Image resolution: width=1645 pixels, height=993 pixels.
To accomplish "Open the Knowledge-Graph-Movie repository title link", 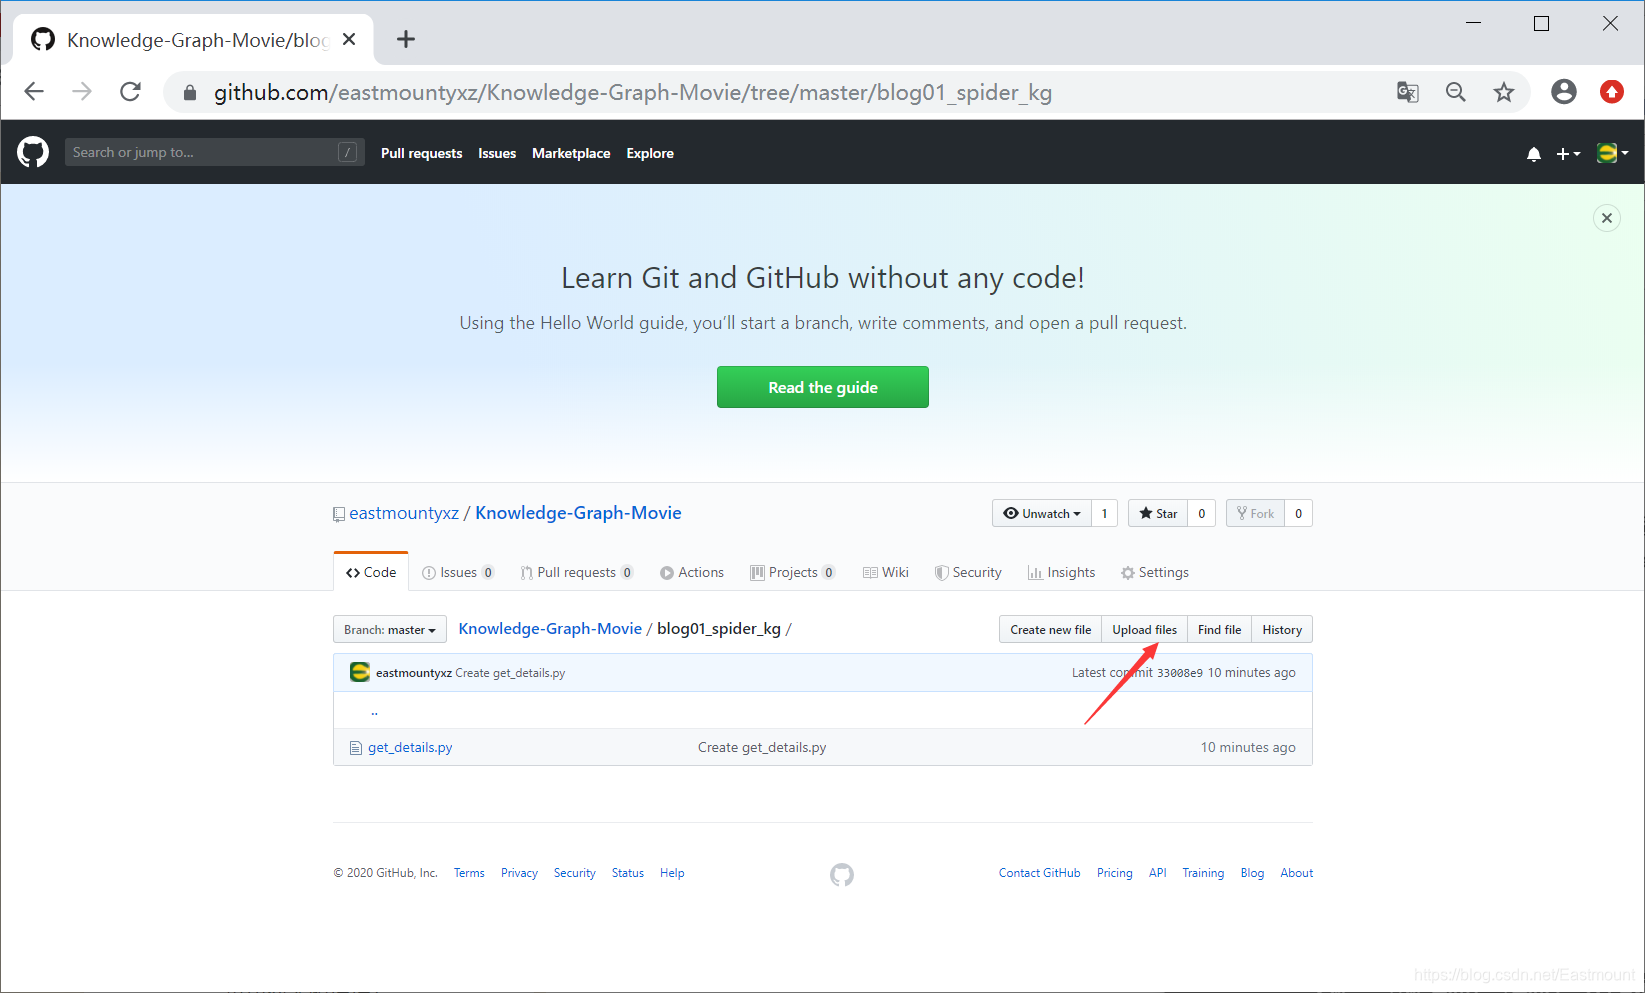I will coord(578,513).
